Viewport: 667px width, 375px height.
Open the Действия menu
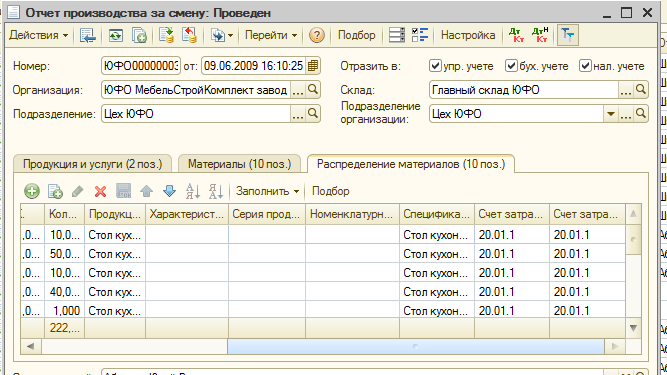pyautogui.click(x=38, y=35)
